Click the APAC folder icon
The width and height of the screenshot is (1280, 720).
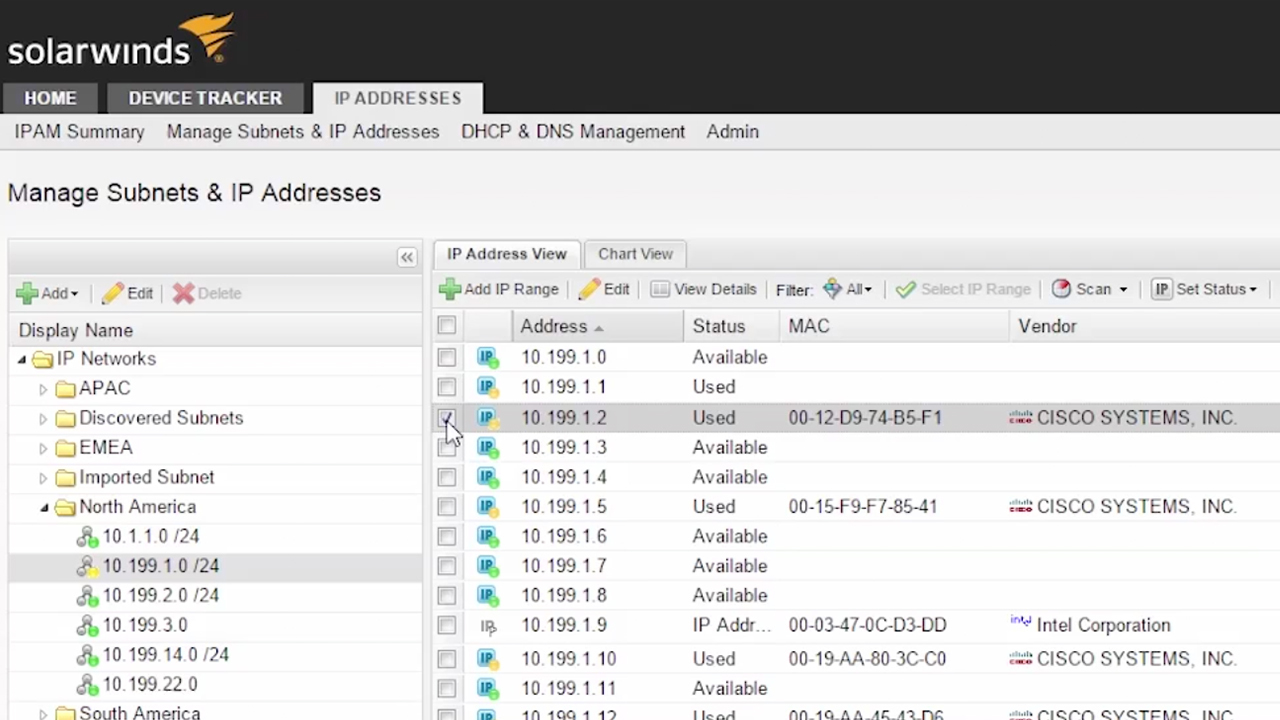tap(65, 388)
